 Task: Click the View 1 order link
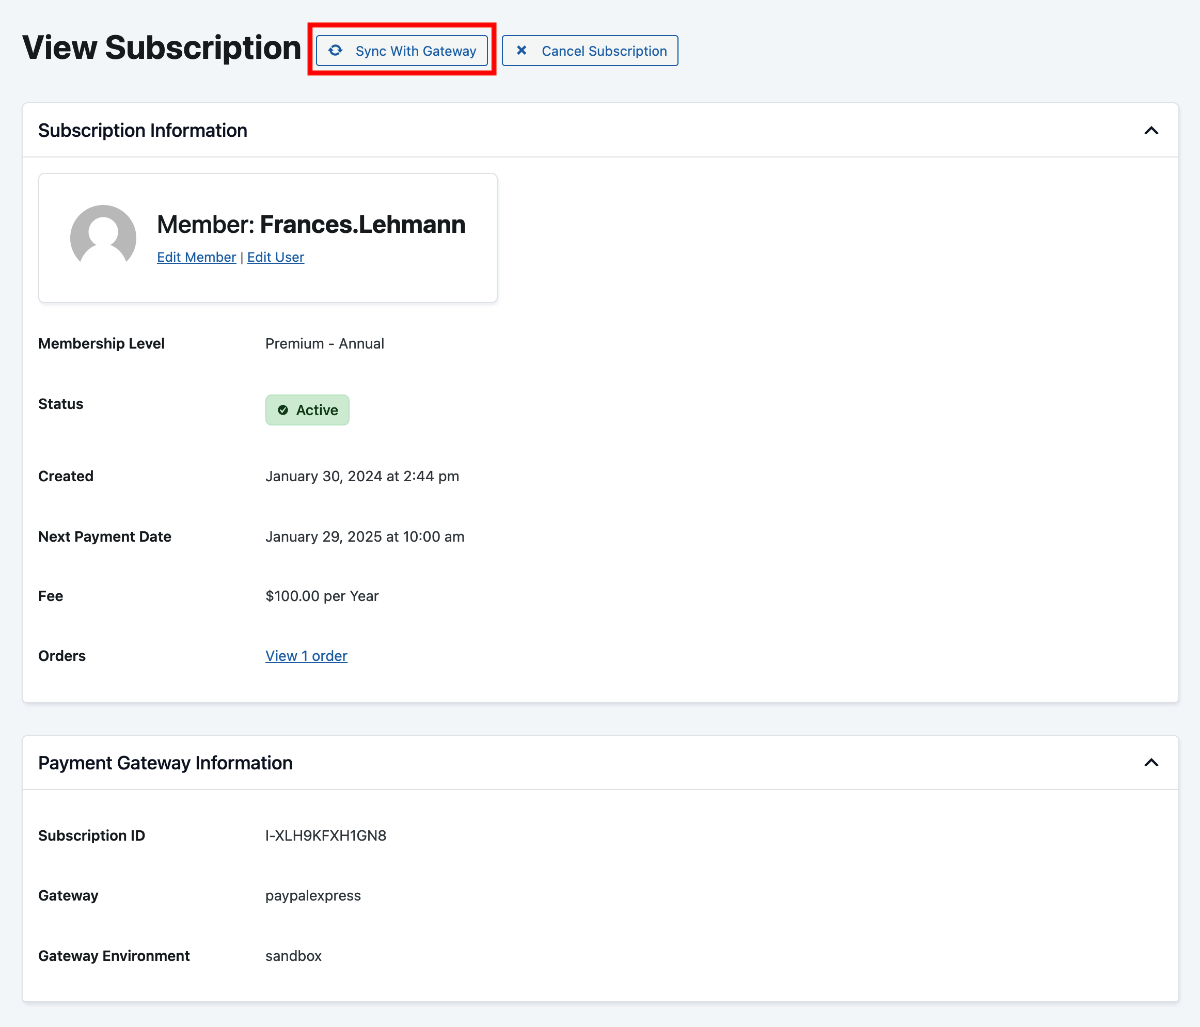tap(306, 655)
